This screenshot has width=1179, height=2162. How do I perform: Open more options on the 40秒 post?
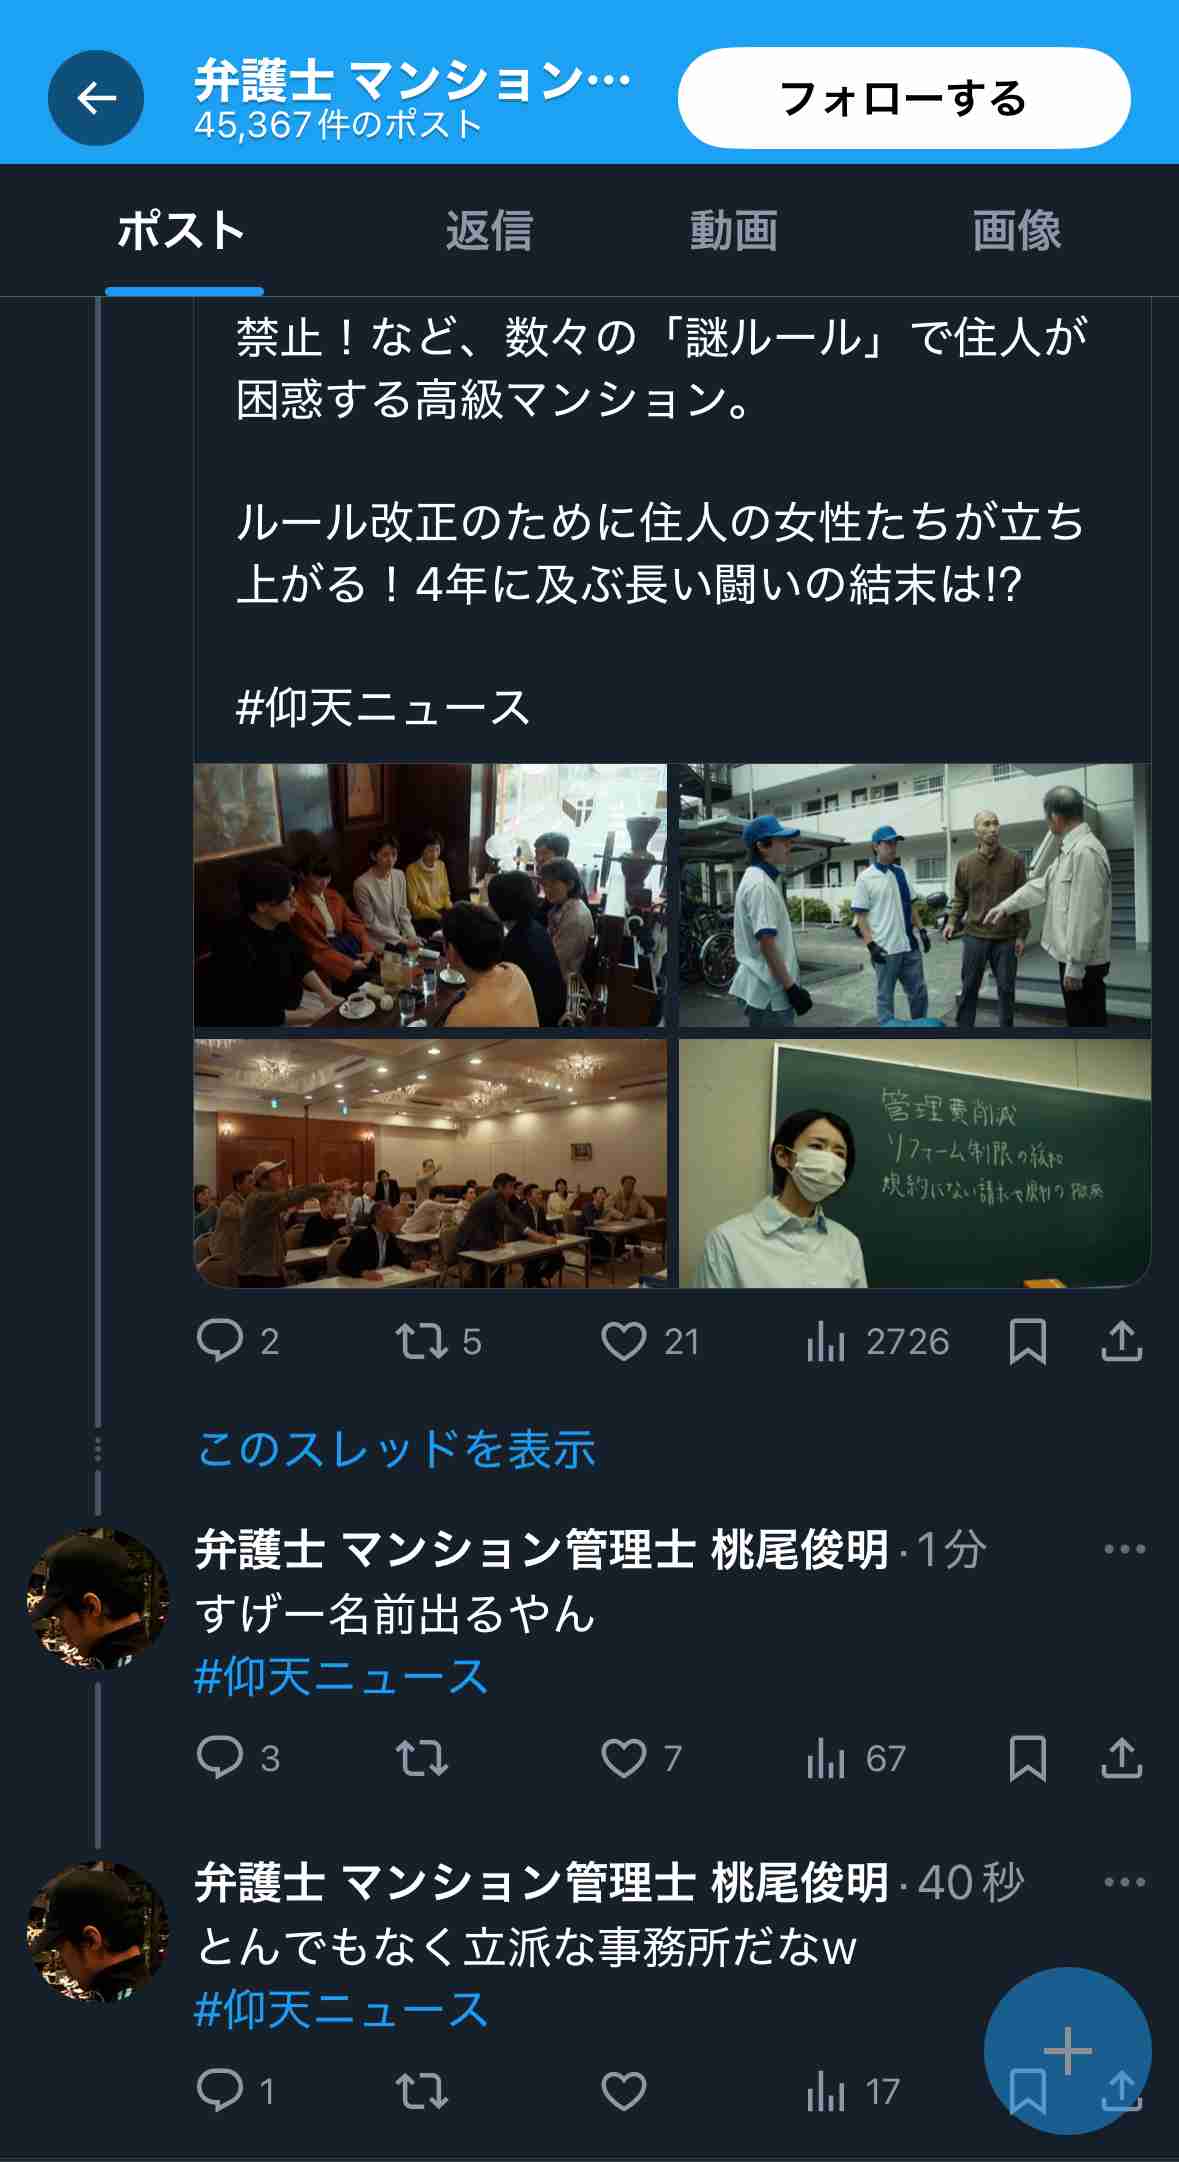tap(1124, 1882)
